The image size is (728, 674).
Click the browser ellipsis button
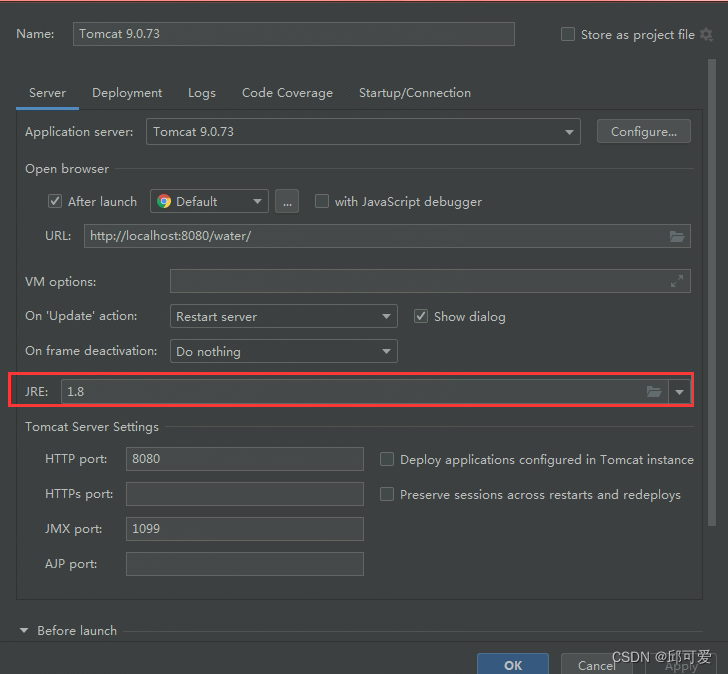tap(287, 201)
